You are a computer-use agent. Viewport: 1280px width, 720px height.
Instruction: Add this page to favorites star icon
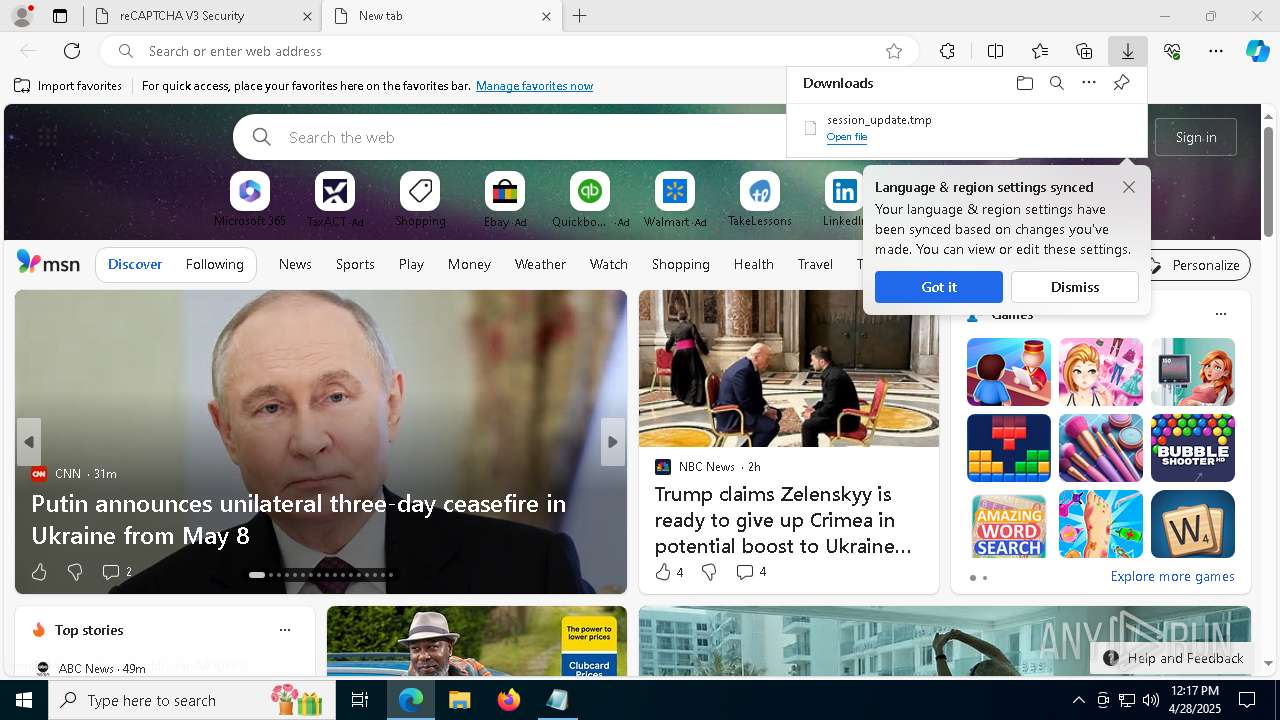click(x=894, y=51)
